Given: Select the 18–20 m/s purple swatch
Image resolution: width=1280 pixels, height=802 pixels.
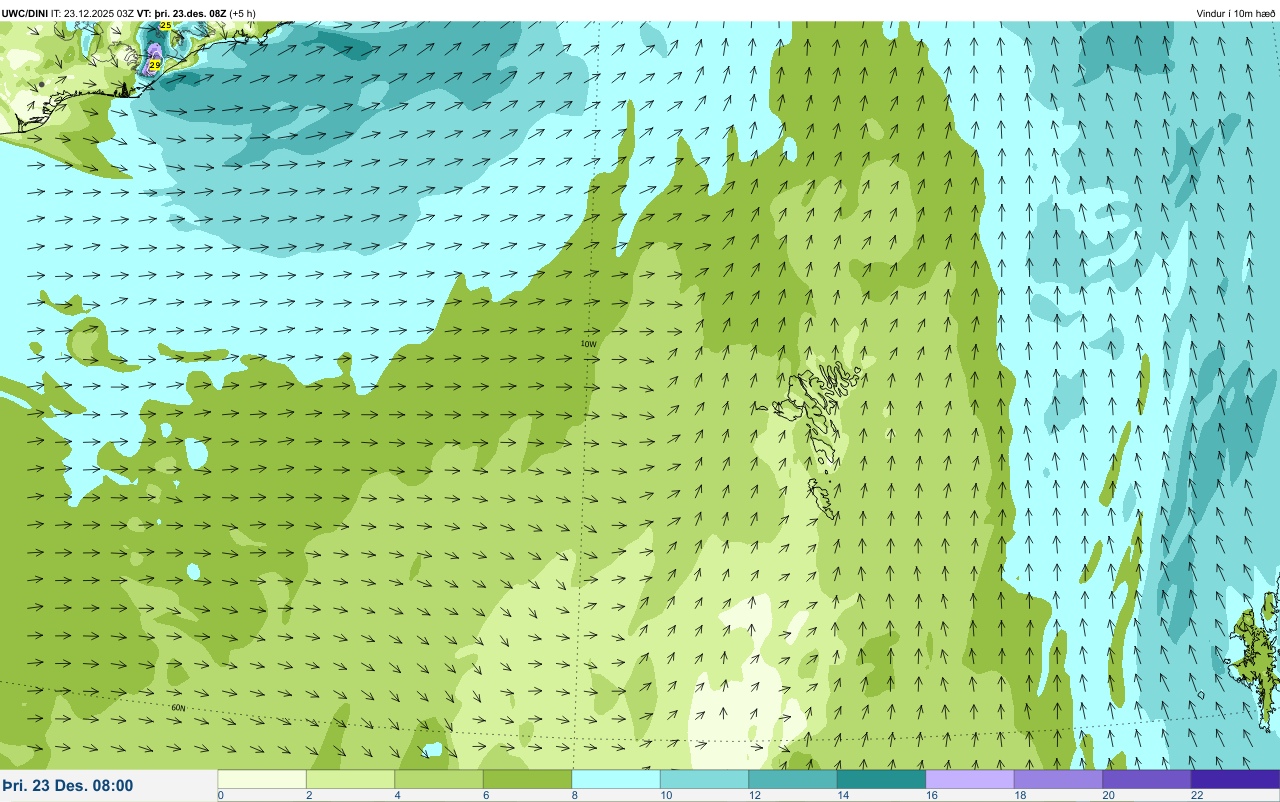Looking at the screenshot, I should tap(1058, 779).
